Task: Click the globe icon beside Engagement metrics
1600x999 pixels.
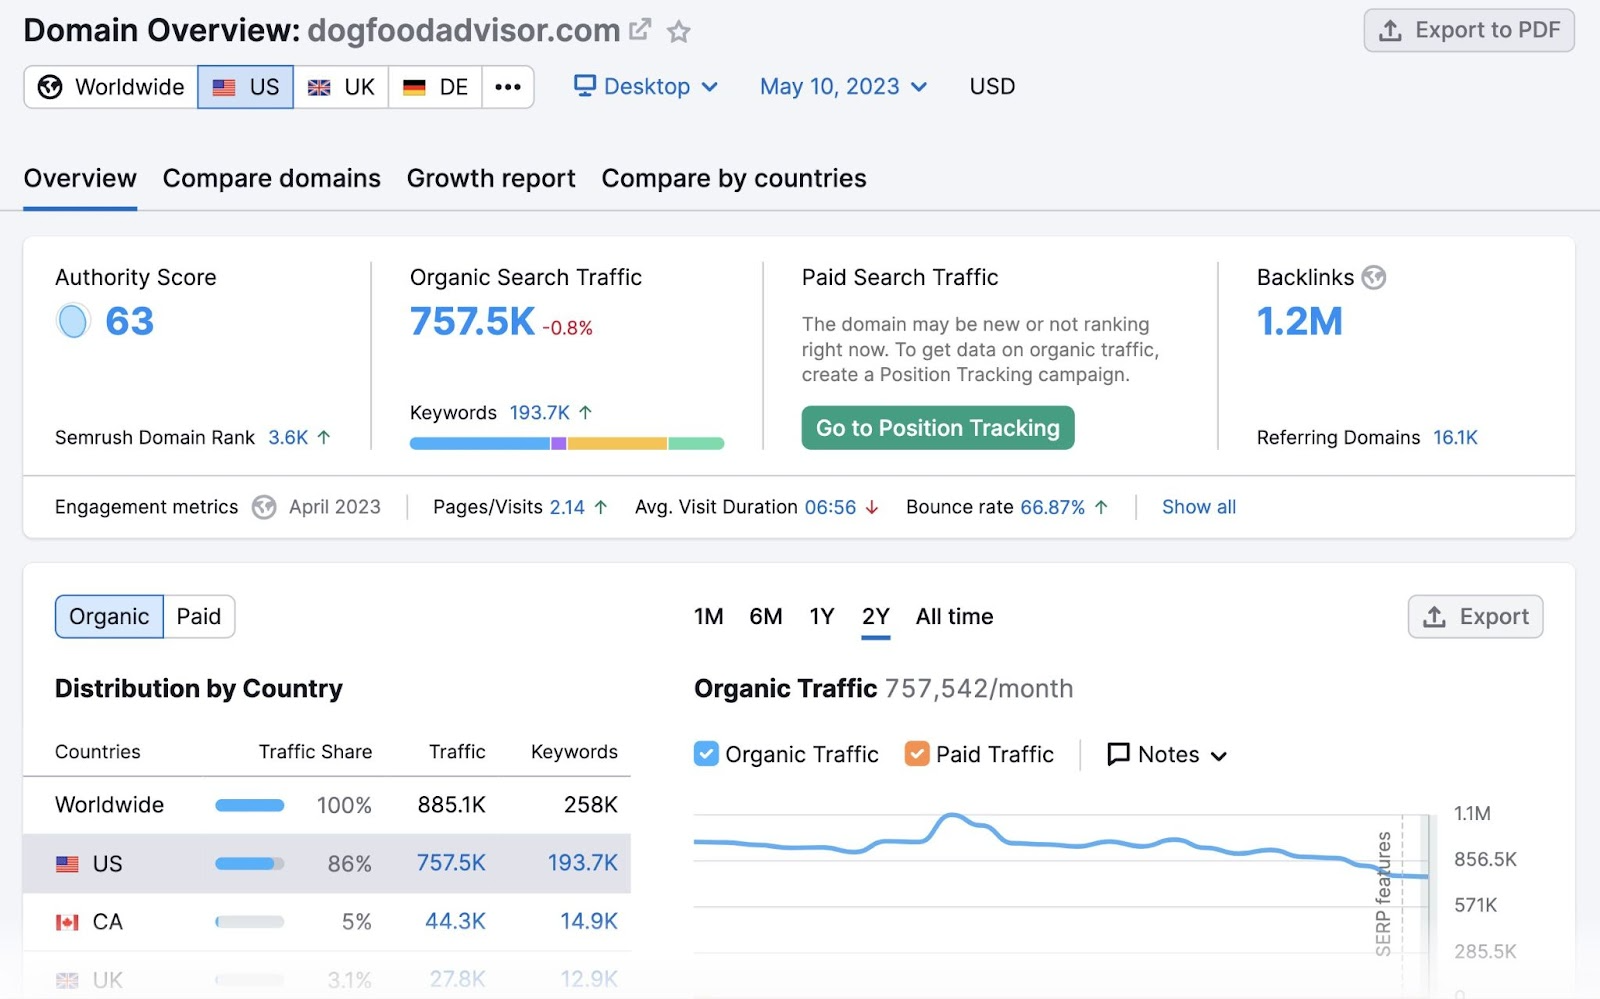Action: pyautogui.click(x=264, y=507)
